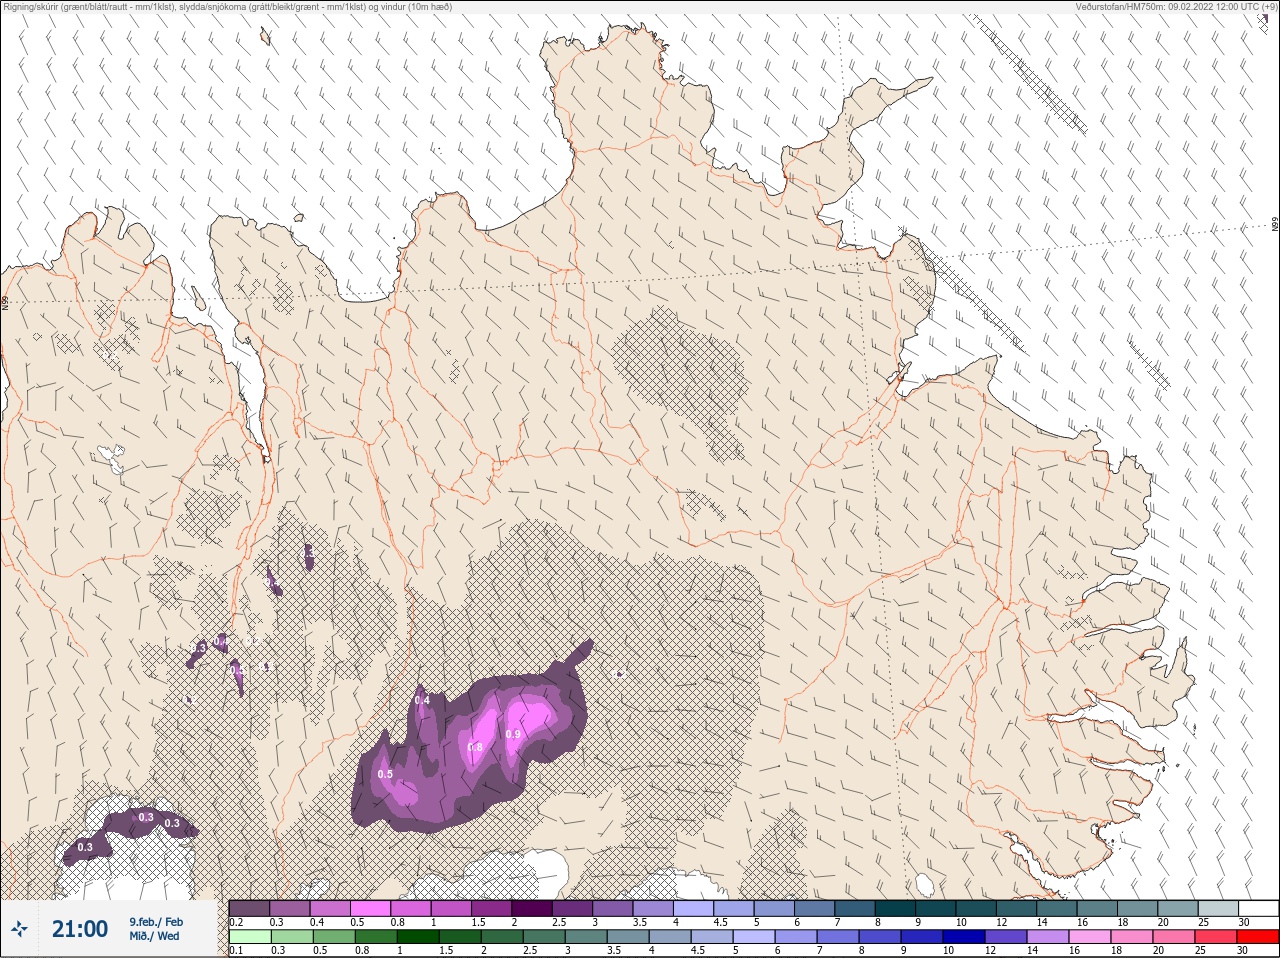Image resolution: width=1280 pixels, height=958 pixels.
Task: Click the '0.2' label on the upper legend
Action: click(x=236, y=922)
